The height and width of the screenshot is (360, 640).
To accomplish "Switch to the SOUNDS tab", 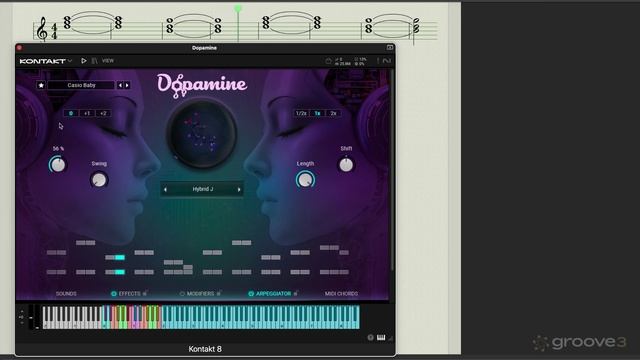I will (66, 293).
